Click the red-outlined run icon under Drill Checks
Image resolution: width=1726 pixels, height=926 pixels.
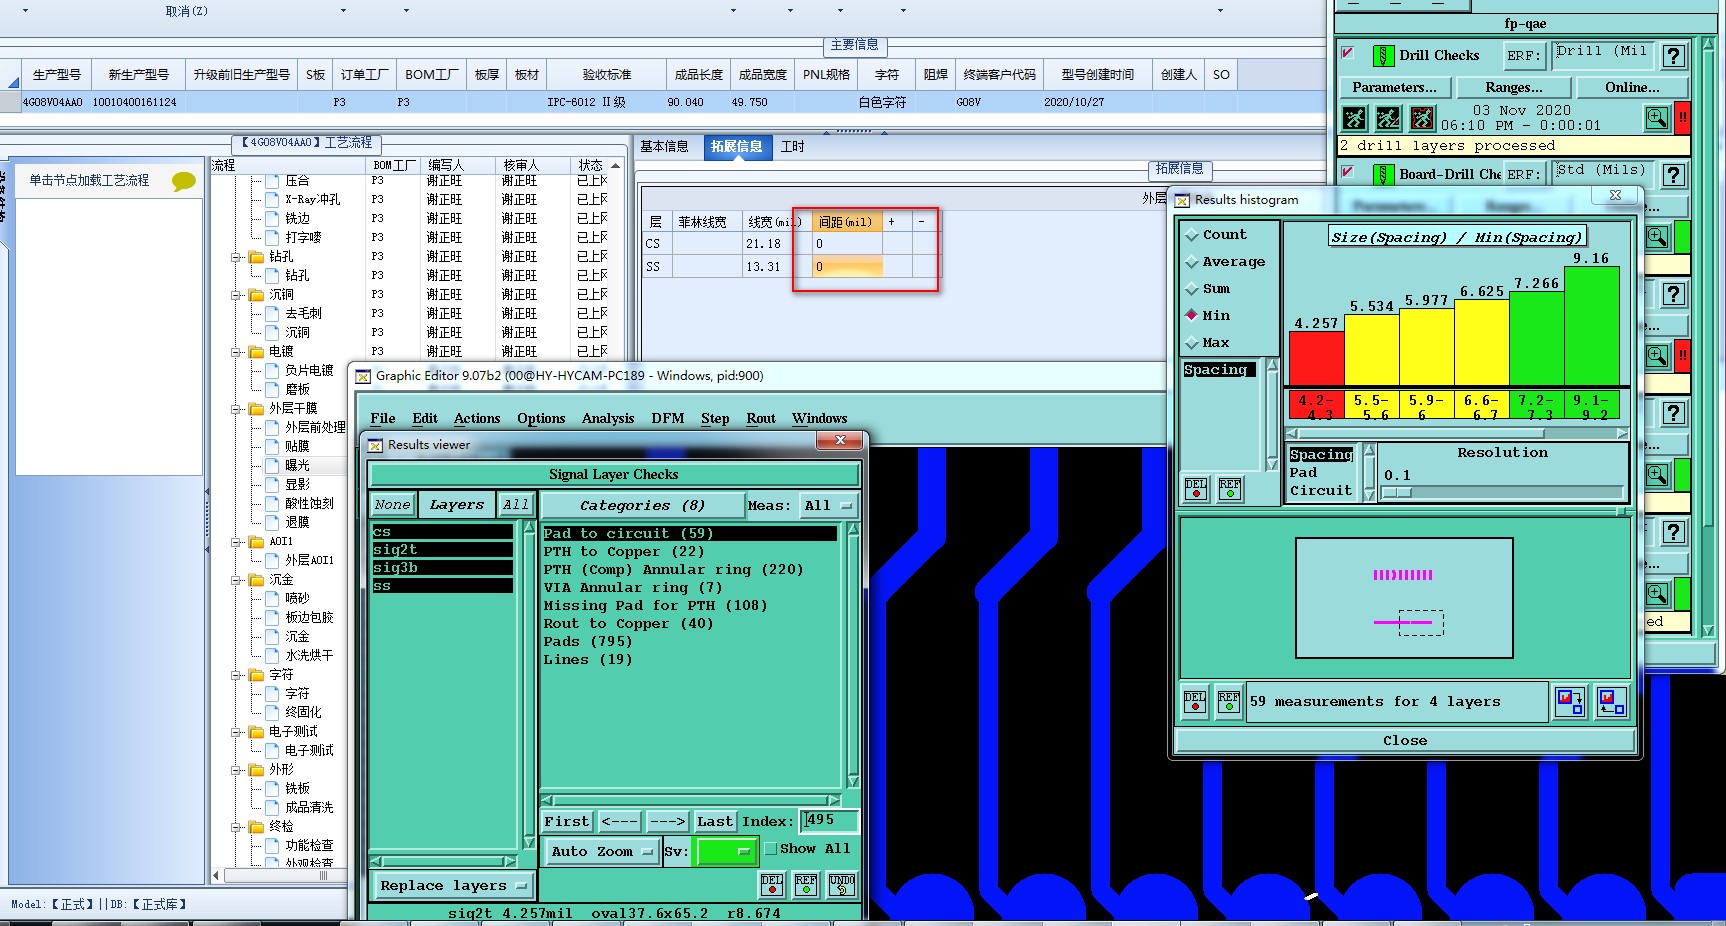pos(1422,118)
